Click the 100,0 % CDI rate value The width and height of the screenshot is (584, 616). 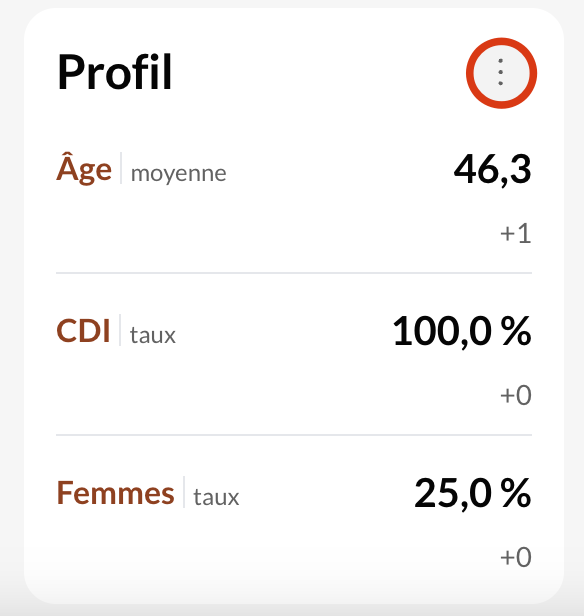tap(462, 332)
